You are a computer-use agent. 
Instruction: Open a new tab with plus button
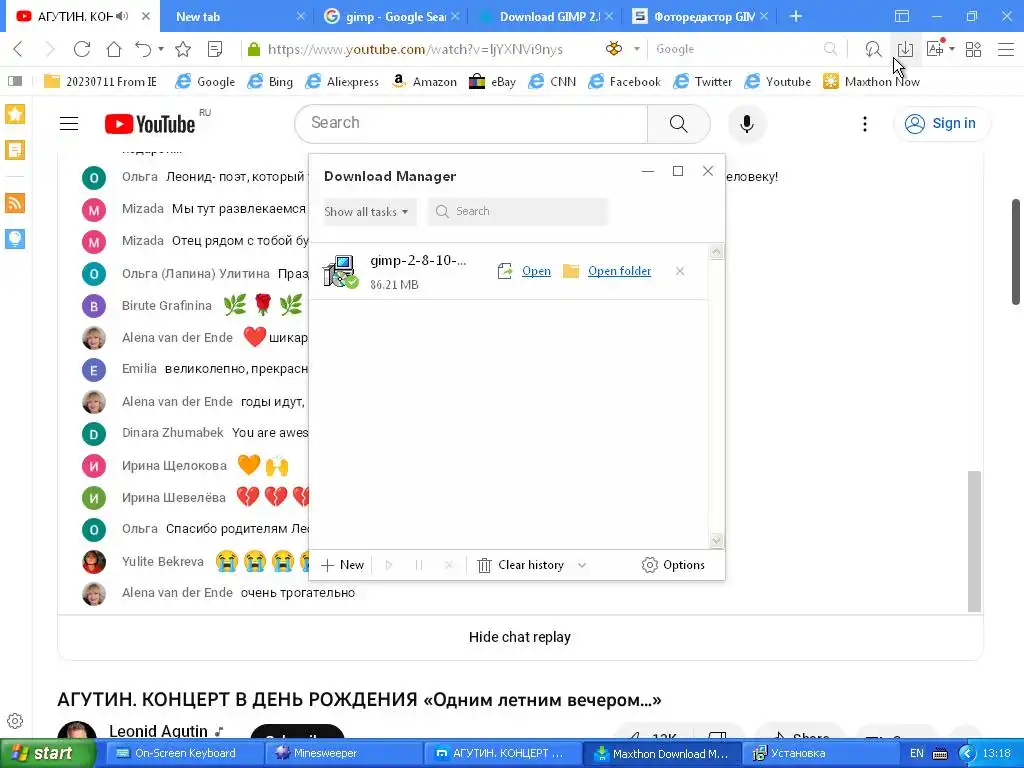tap(795, 16)
